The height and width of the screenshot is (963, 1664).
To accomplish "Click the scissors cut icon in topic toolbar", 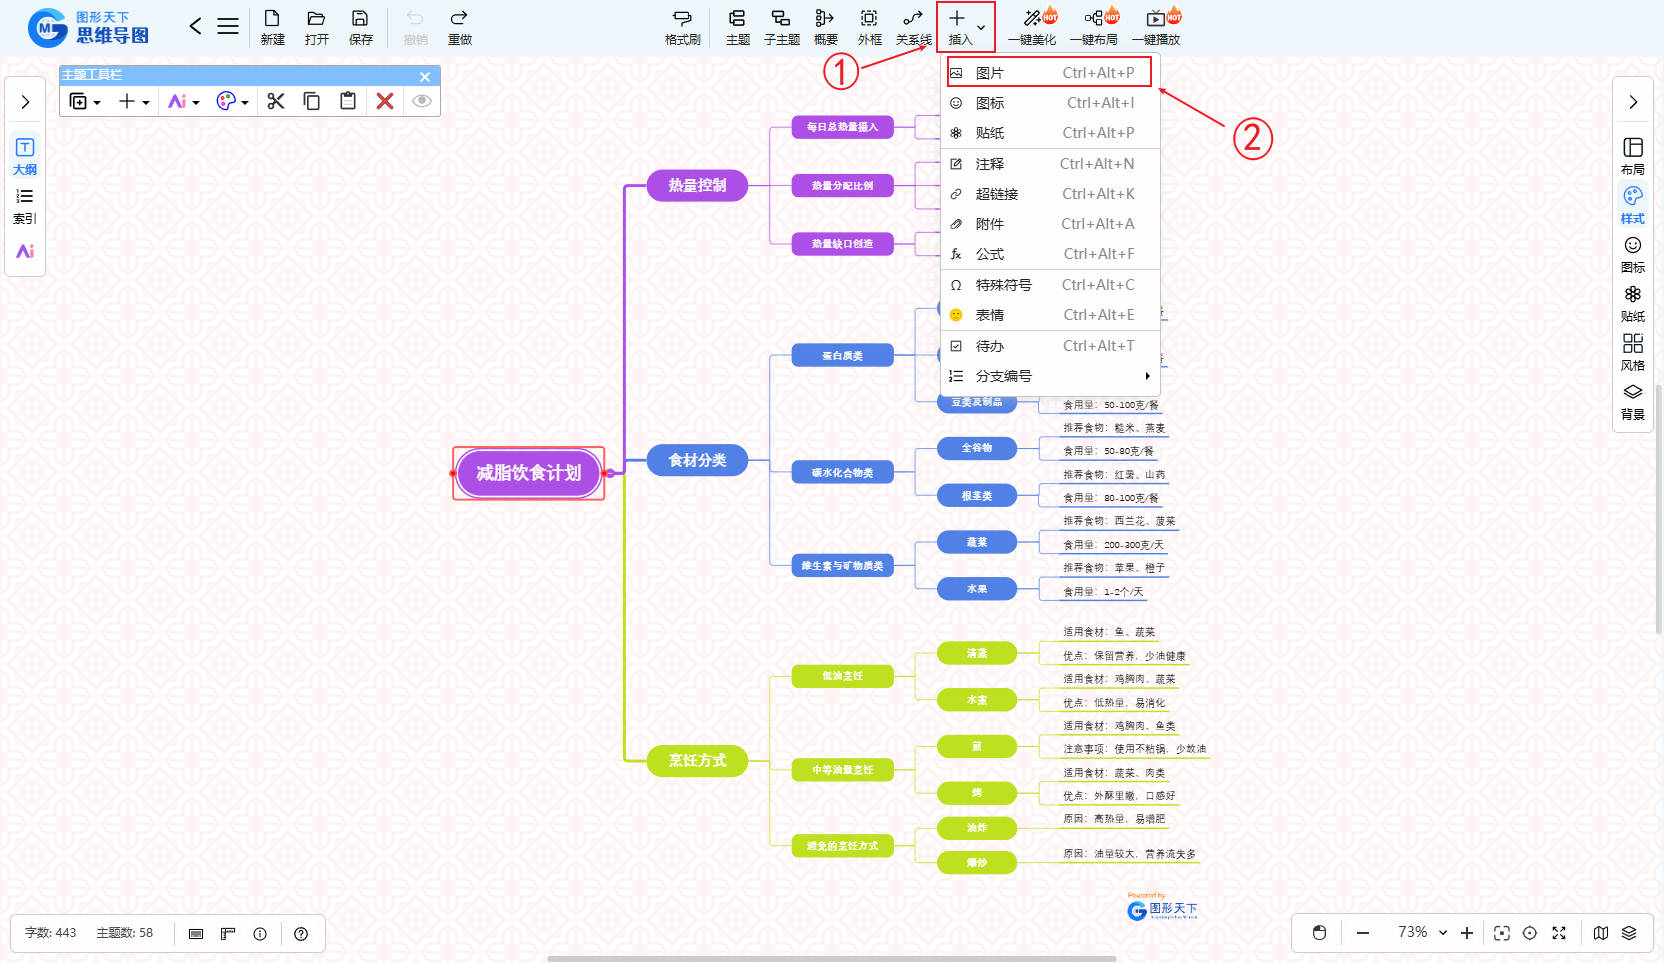I will (276, 101).
